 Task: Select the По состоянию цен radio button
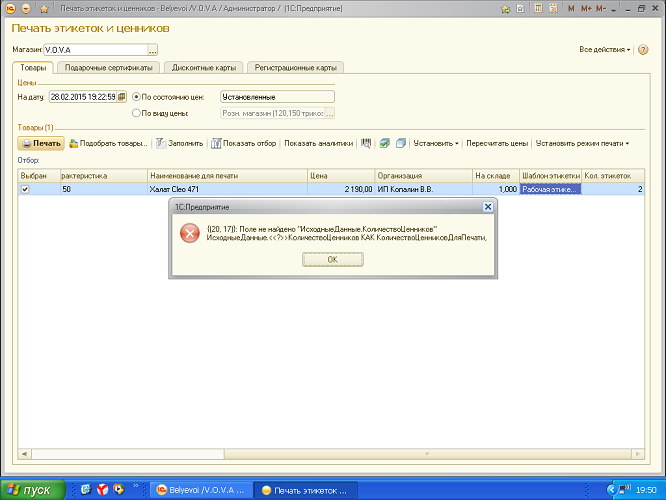(137, 97)
